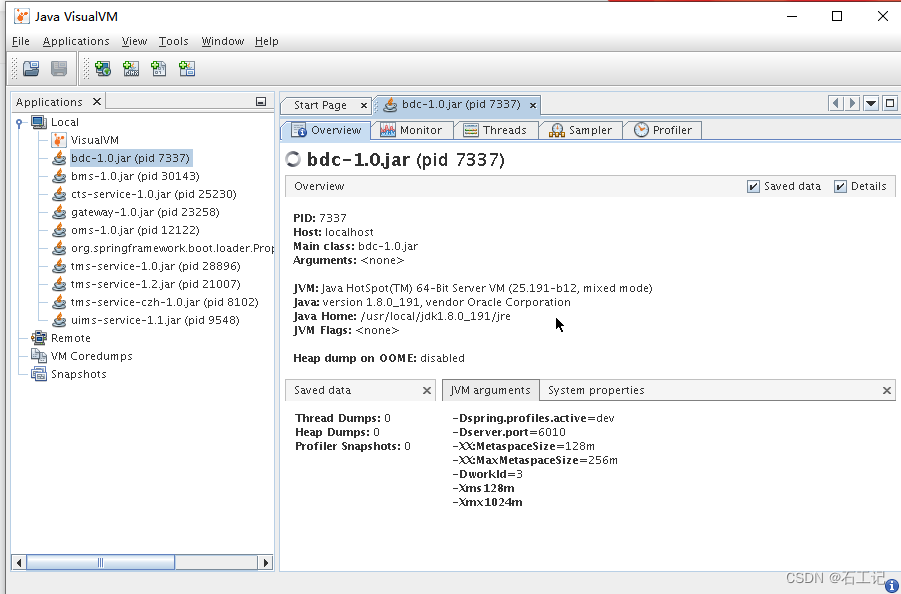The width and height of the screenshot is (901, 594).
Task: Collapse the Local tree node
Action: pos(19,122)
